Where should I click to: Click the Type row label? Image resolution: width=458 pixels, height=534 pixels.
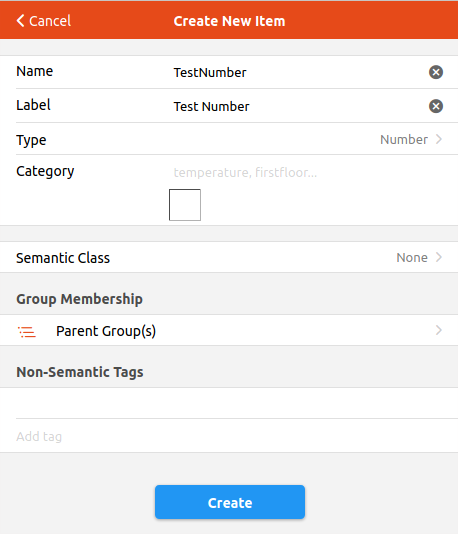(31, 140)
